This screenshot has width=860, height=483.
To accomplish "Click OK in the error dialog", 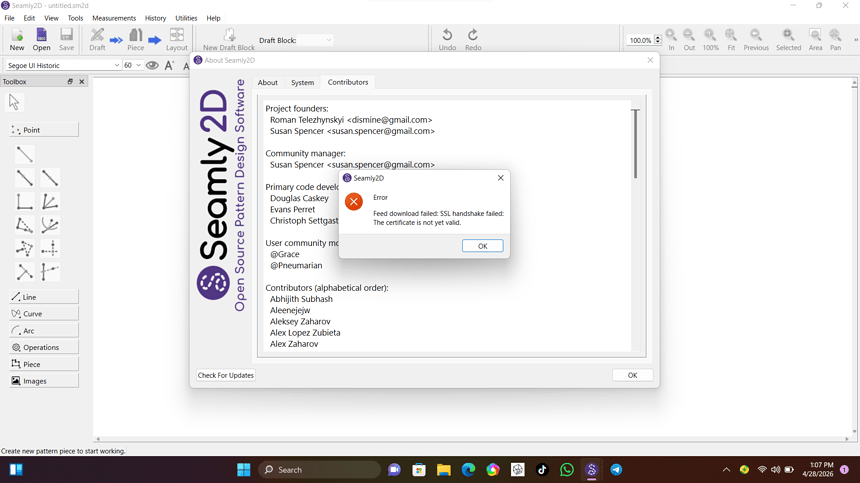I will [483, 246].
